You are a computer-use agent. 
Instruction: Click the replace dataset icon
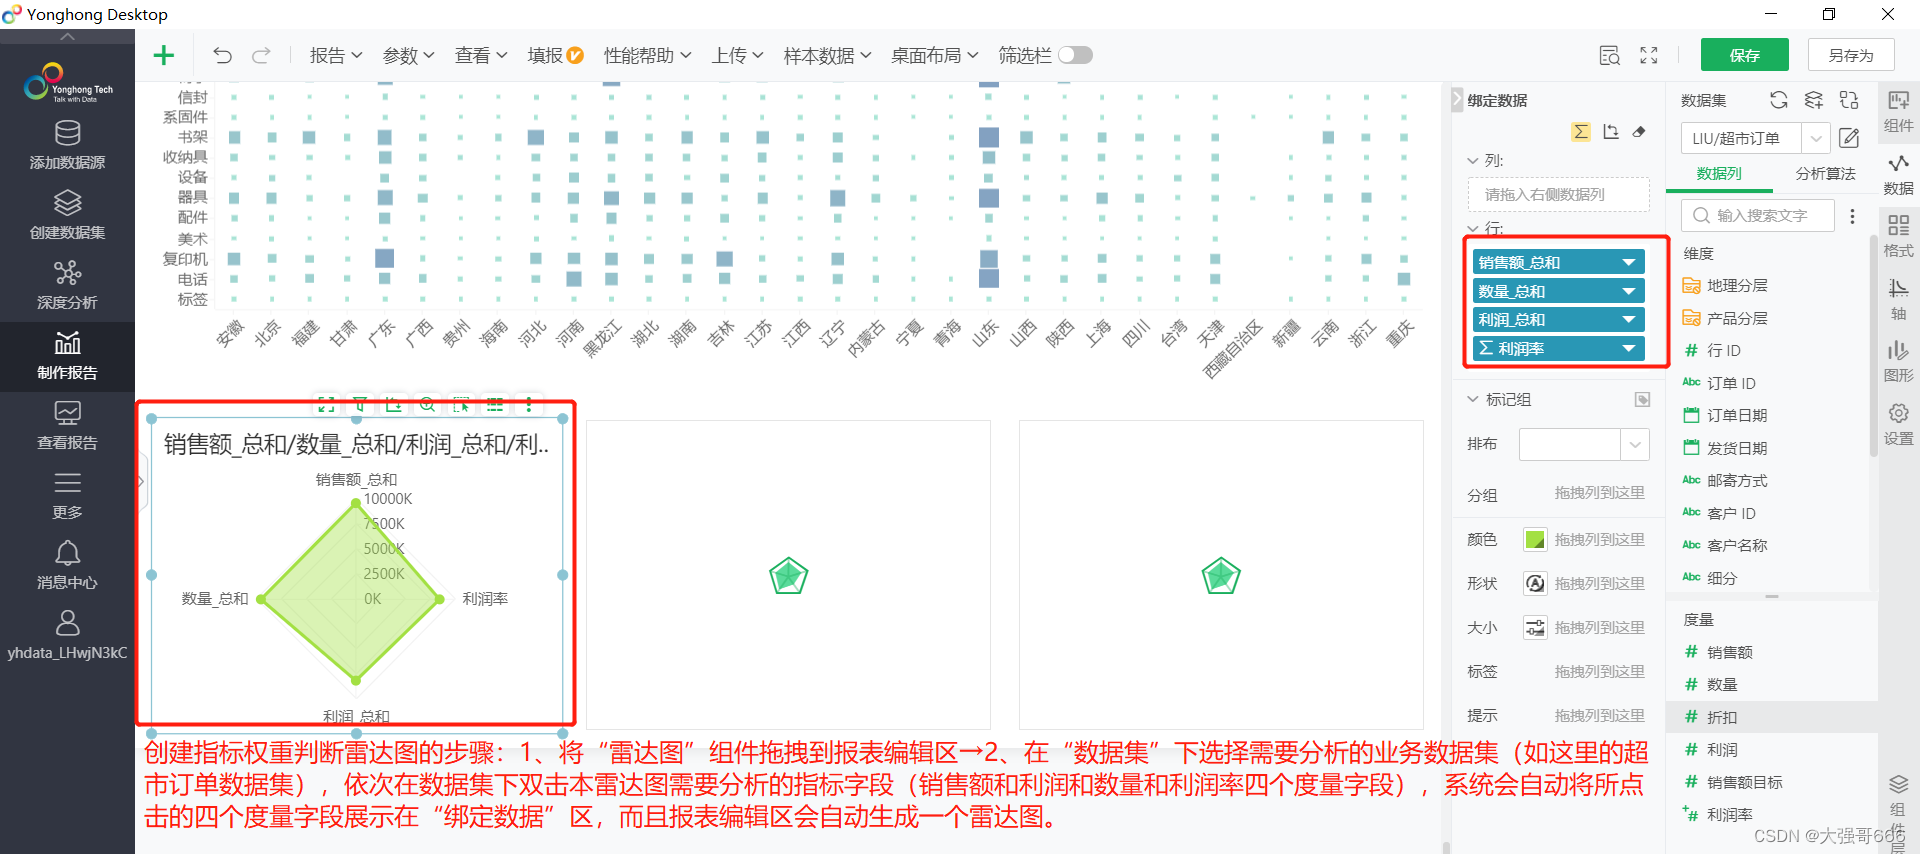(1849, 100)
